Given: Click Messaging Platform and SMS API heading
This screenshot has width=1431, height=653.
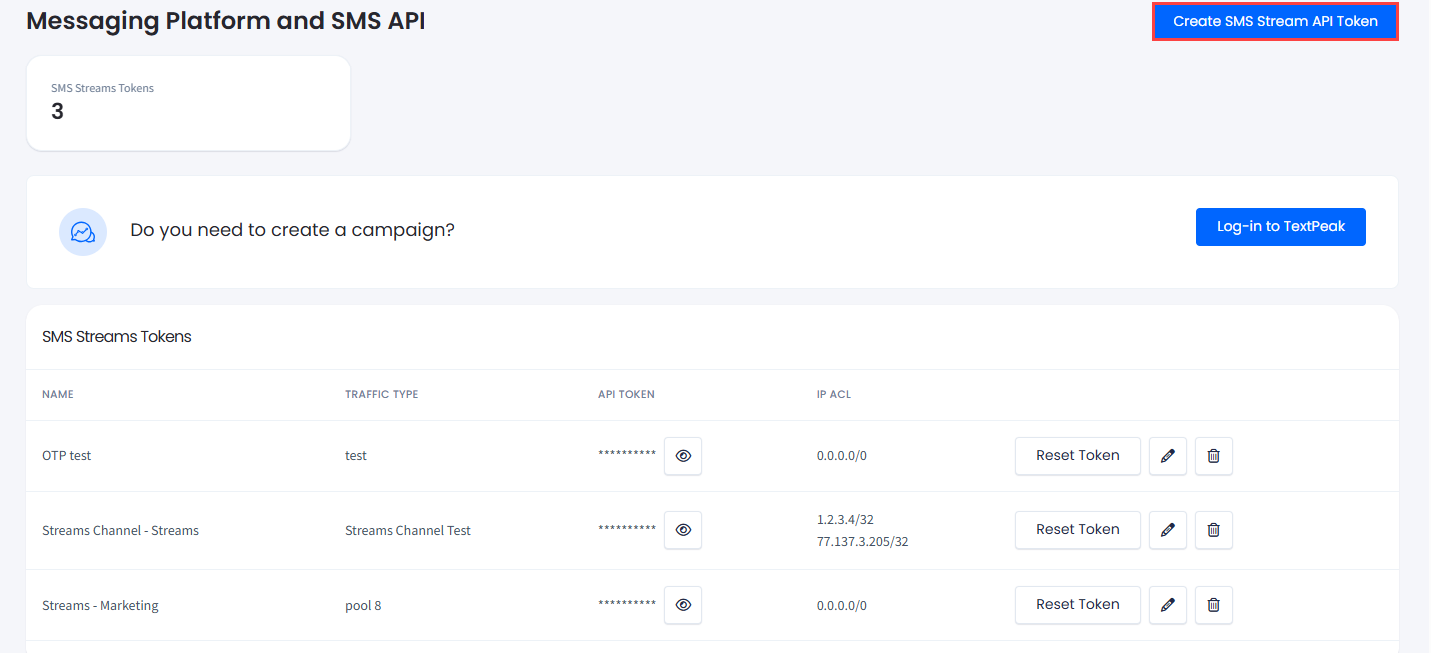Looking at the screenshot, I should (226, 21).
